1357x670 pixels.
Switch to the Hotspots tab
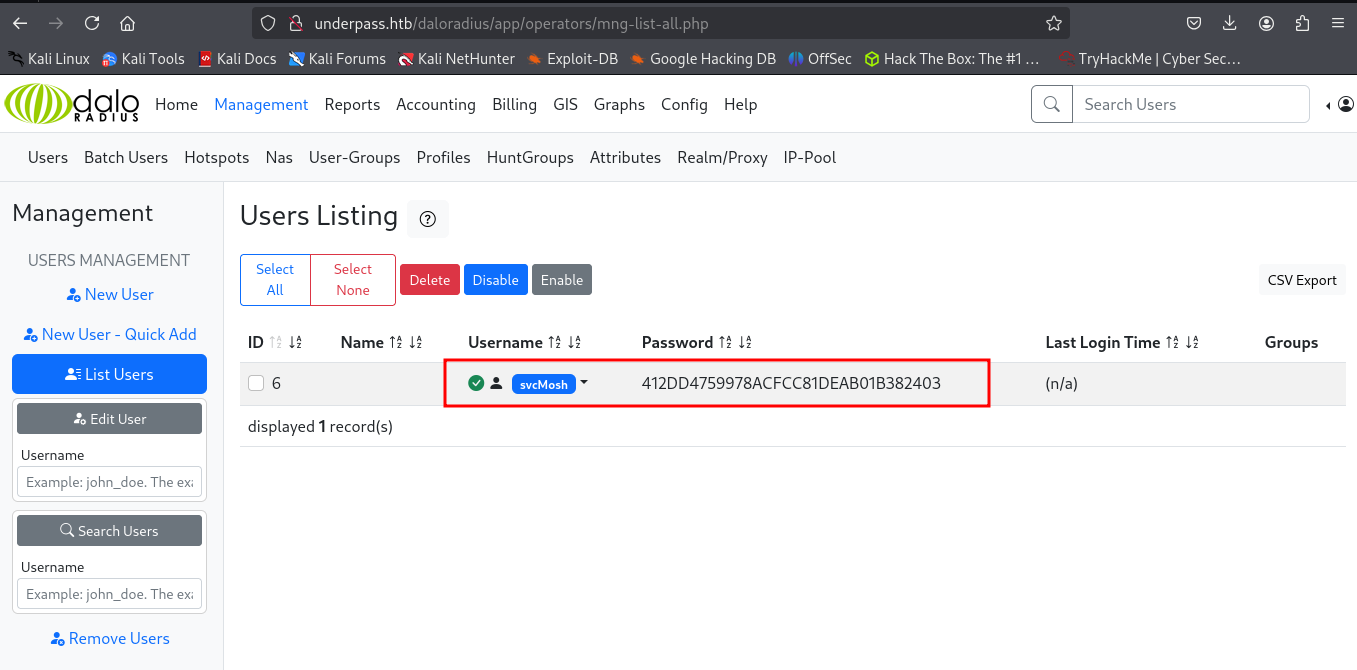click(216, 157)
